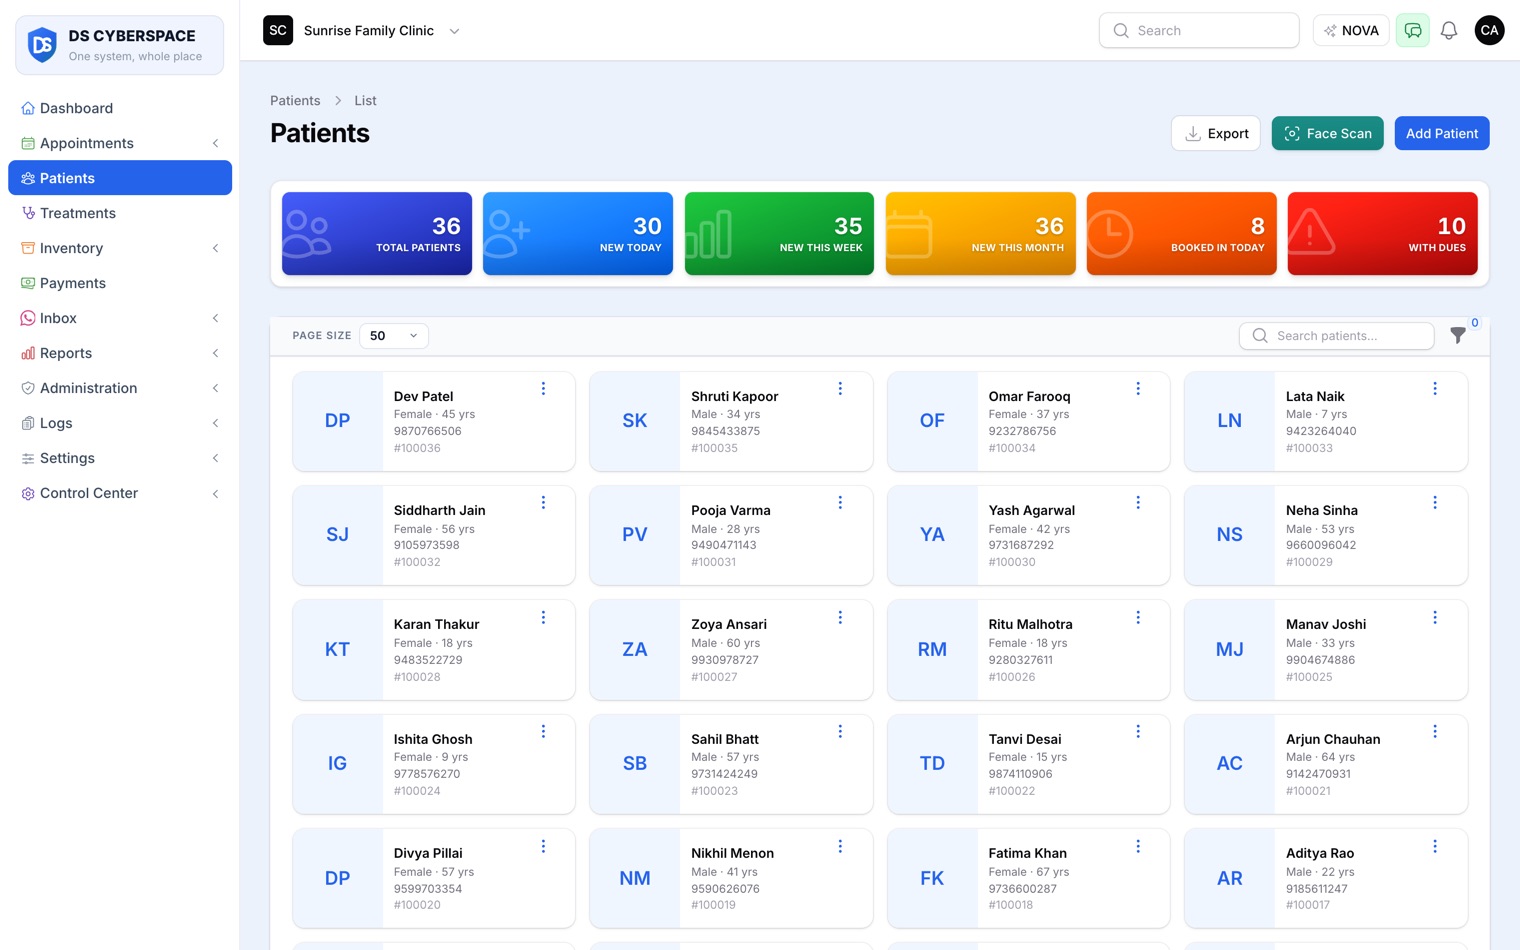Open Lata Naik three-dot menu
The width and height of the screenshot is (1520, 950).
pos(1435,389)
